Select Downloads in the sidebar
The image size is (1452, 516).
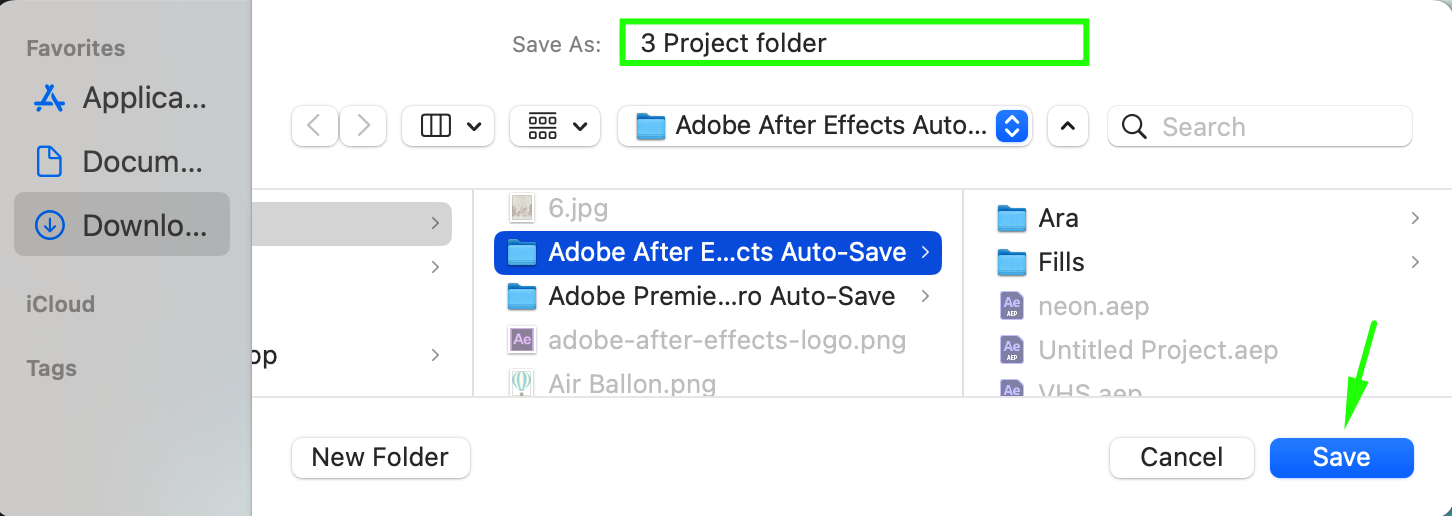coord(122,225)
